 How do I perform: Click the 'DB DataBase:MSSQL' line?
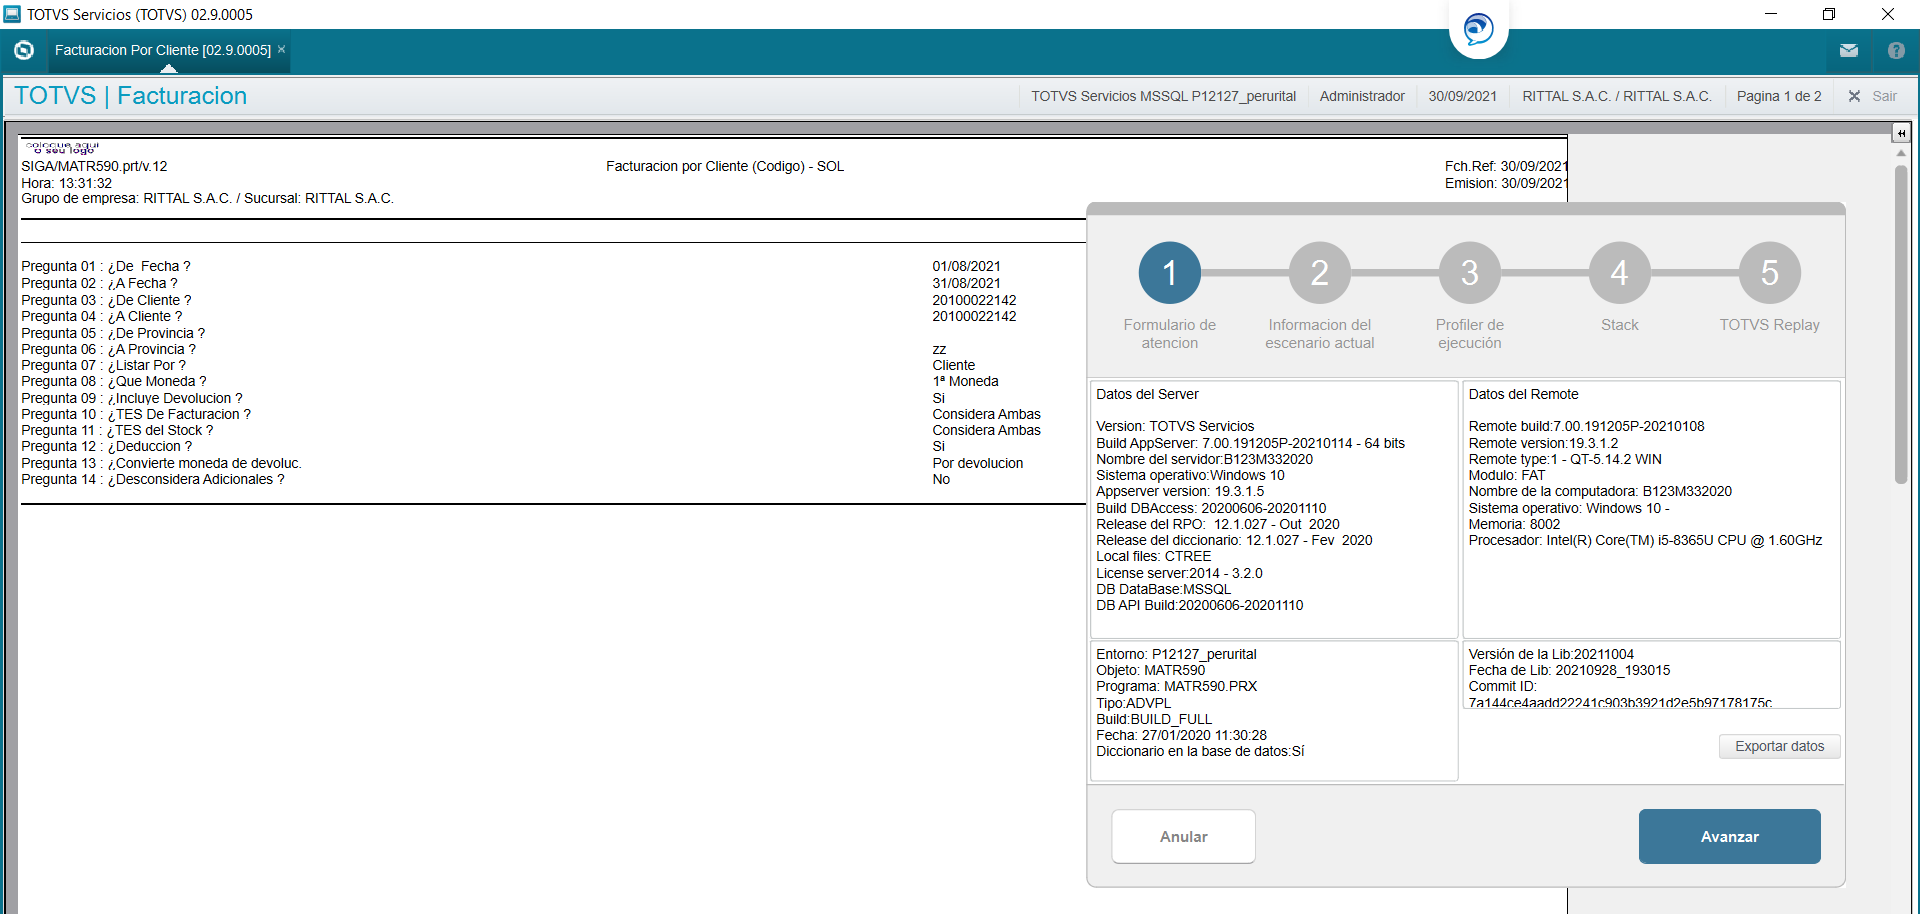pos(1163,589)
